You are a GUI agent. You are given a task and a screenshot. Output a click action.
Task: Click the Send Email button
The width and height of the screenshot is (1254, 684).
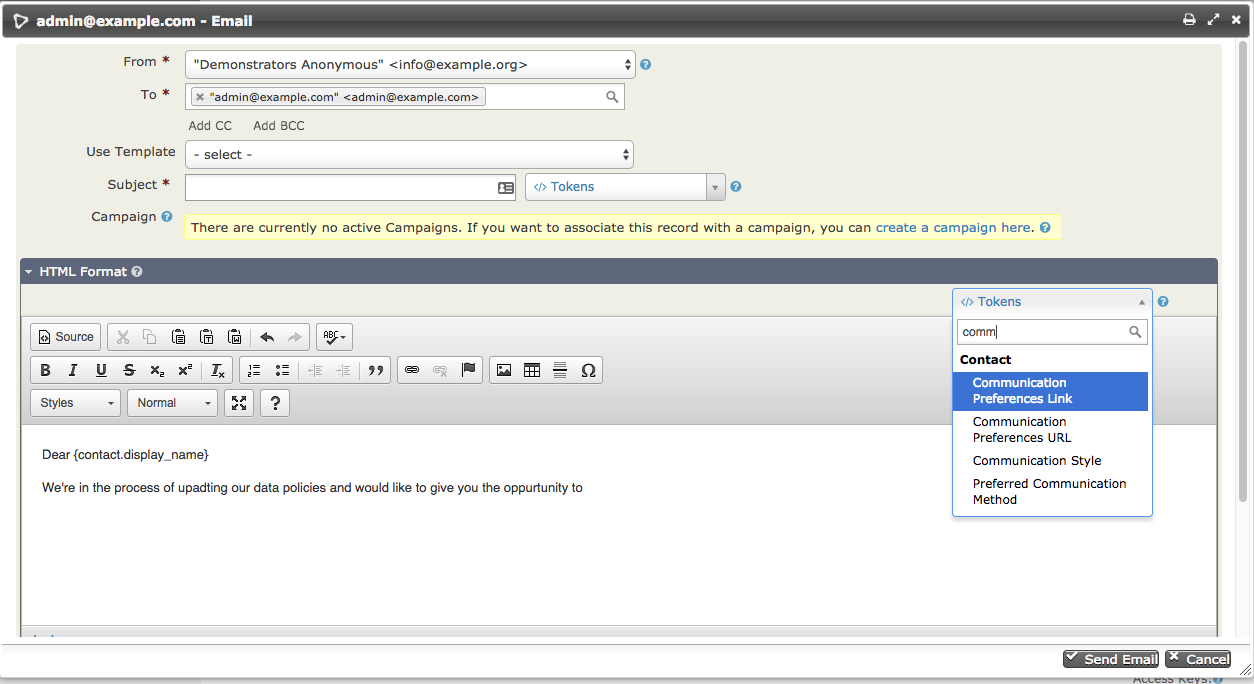1111,659
